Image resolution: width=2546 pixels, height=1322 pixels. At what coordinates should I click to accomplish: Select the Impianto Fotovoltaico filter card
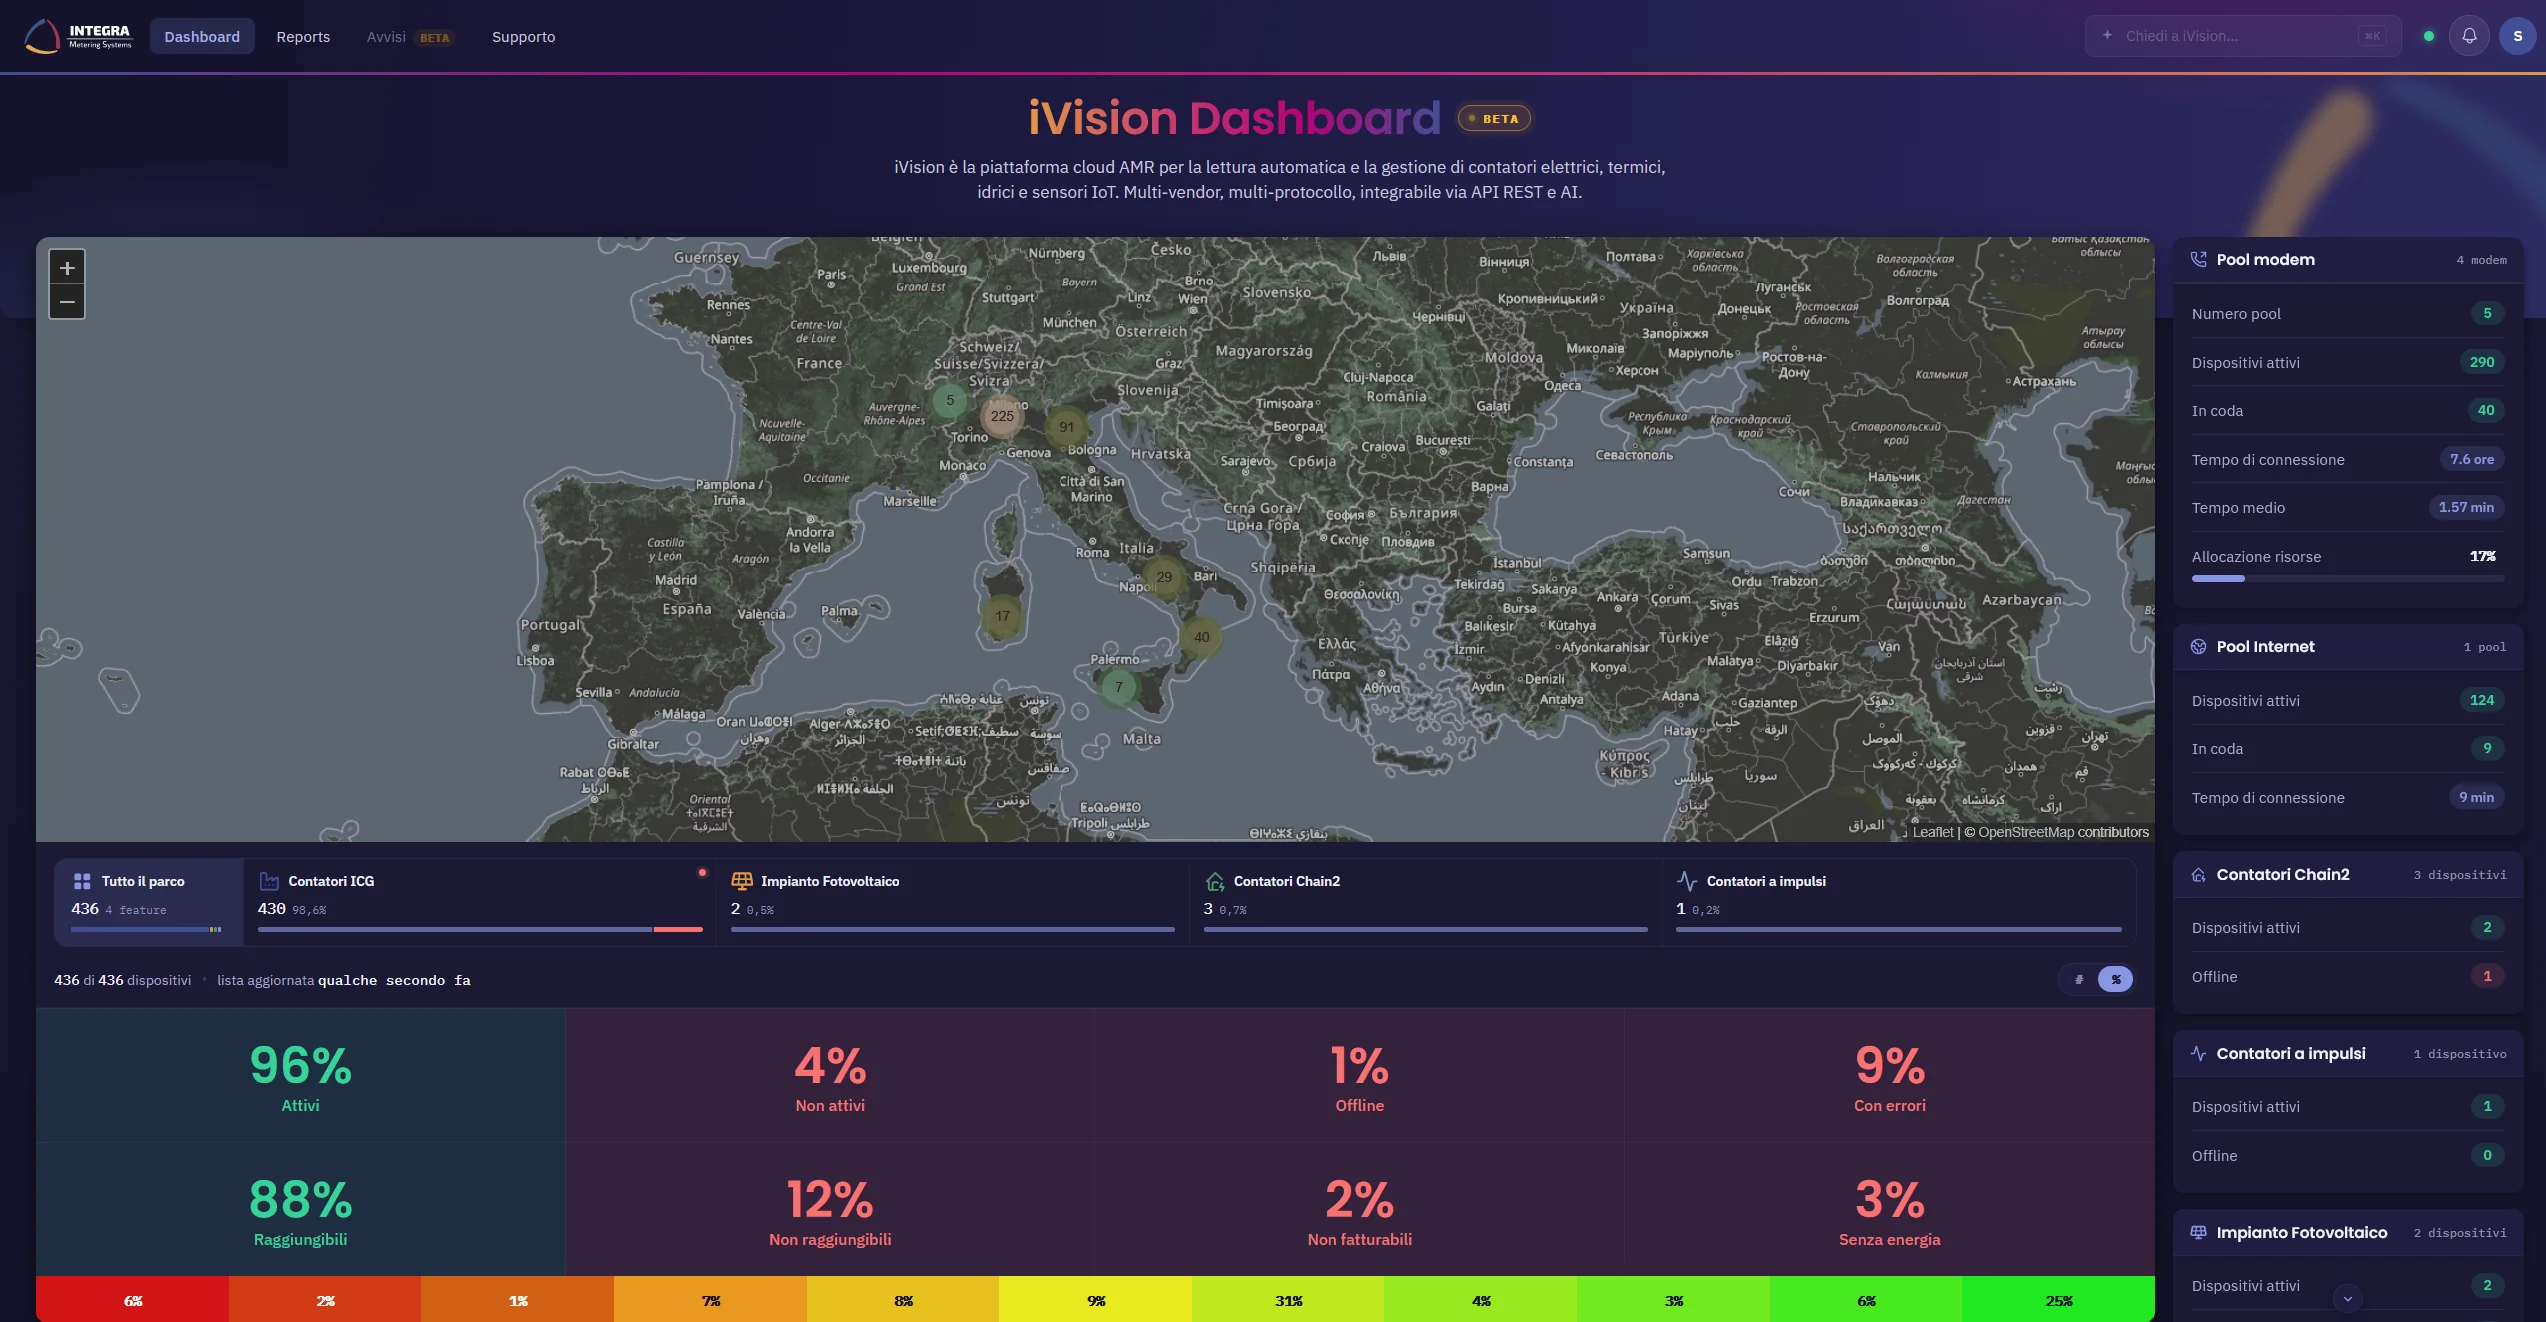coord(953,902)
